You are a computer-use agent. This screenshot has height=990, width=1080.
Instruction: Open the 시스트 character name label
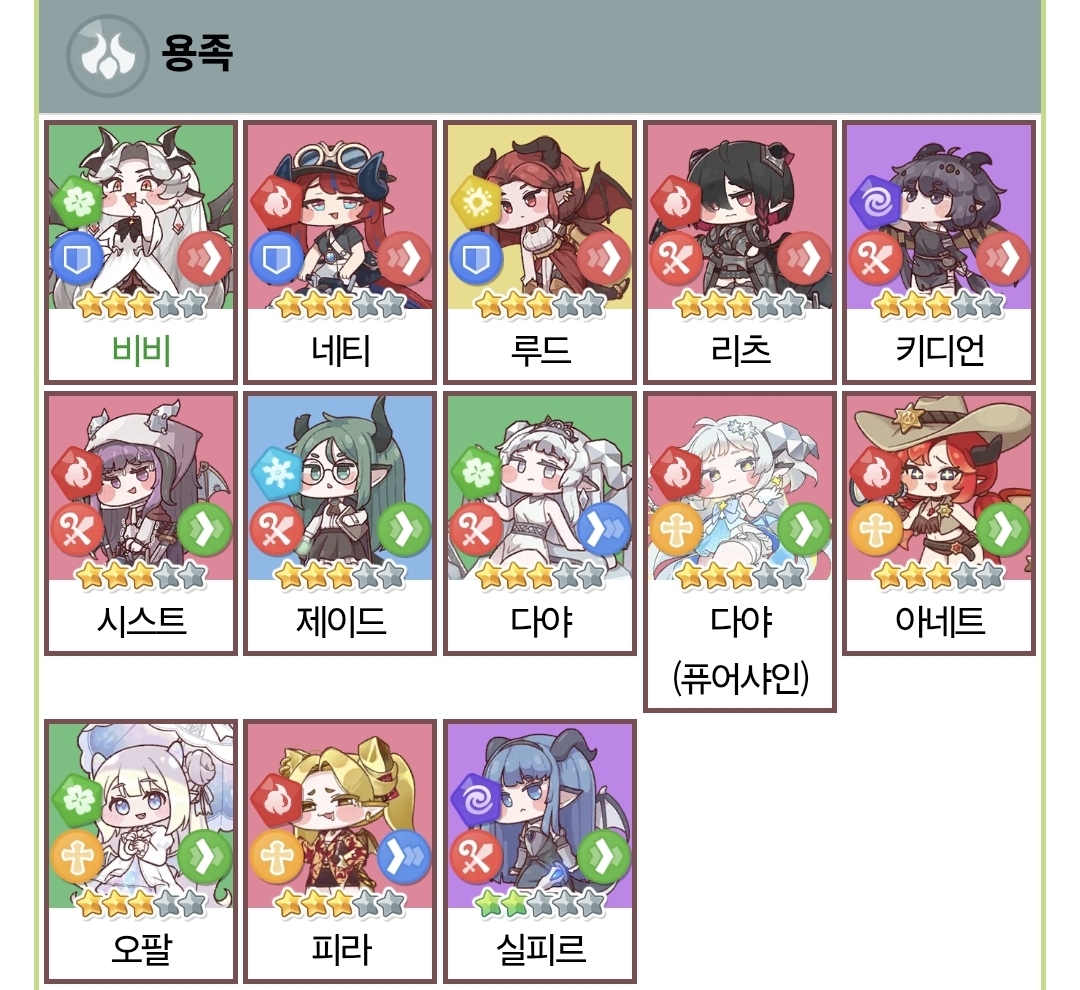pyautogui.click(x=141, y=621)
